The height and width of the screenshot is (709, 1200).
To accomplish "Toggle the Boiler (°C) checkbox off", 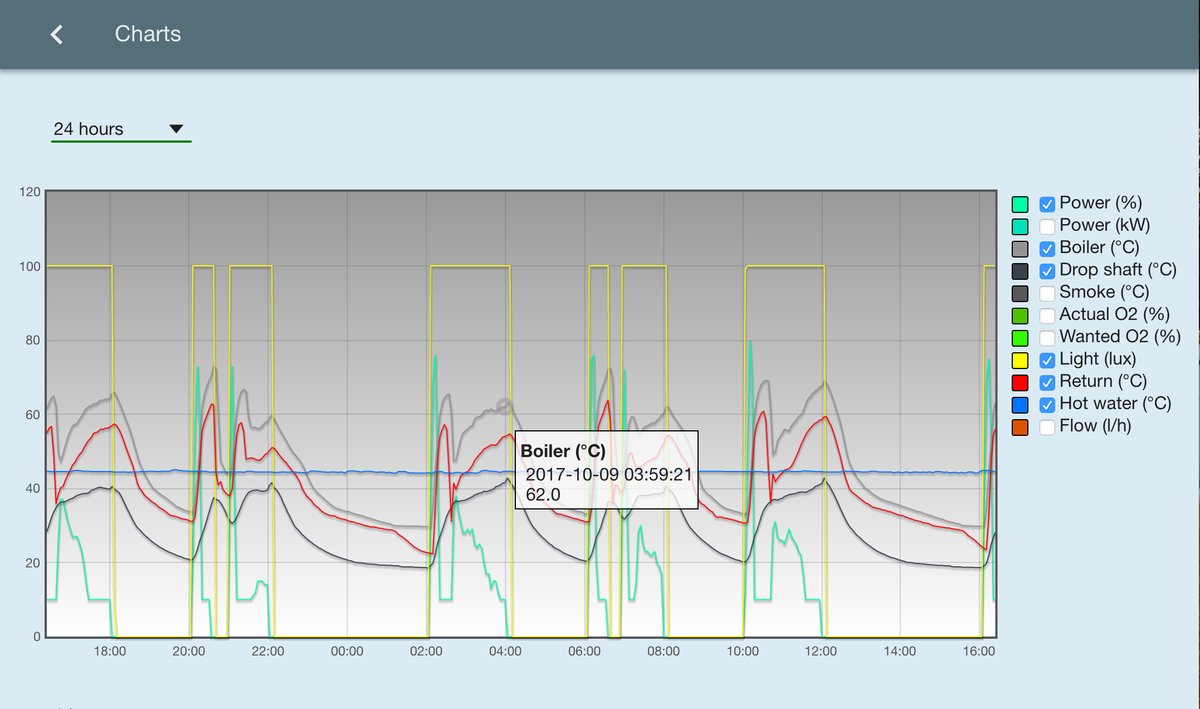I will (1048, 248).
